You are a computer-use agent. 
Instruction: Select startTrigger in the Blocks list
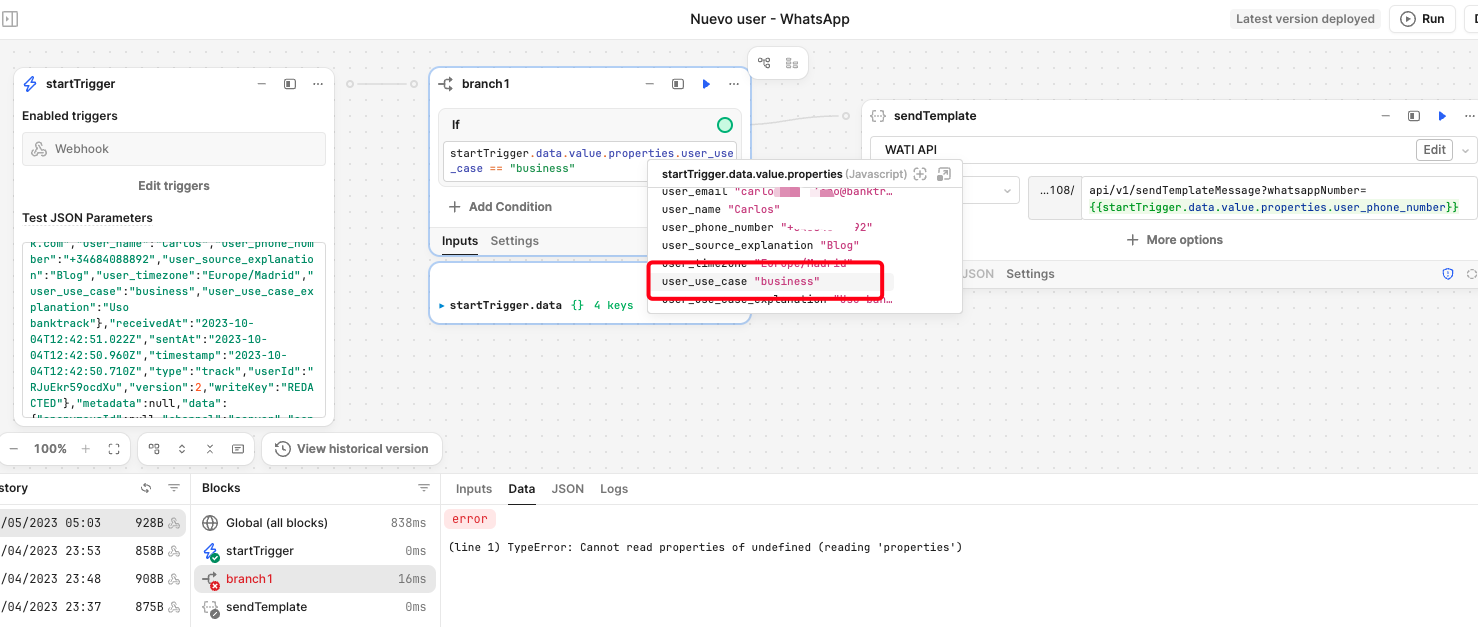tap(313, 551)
